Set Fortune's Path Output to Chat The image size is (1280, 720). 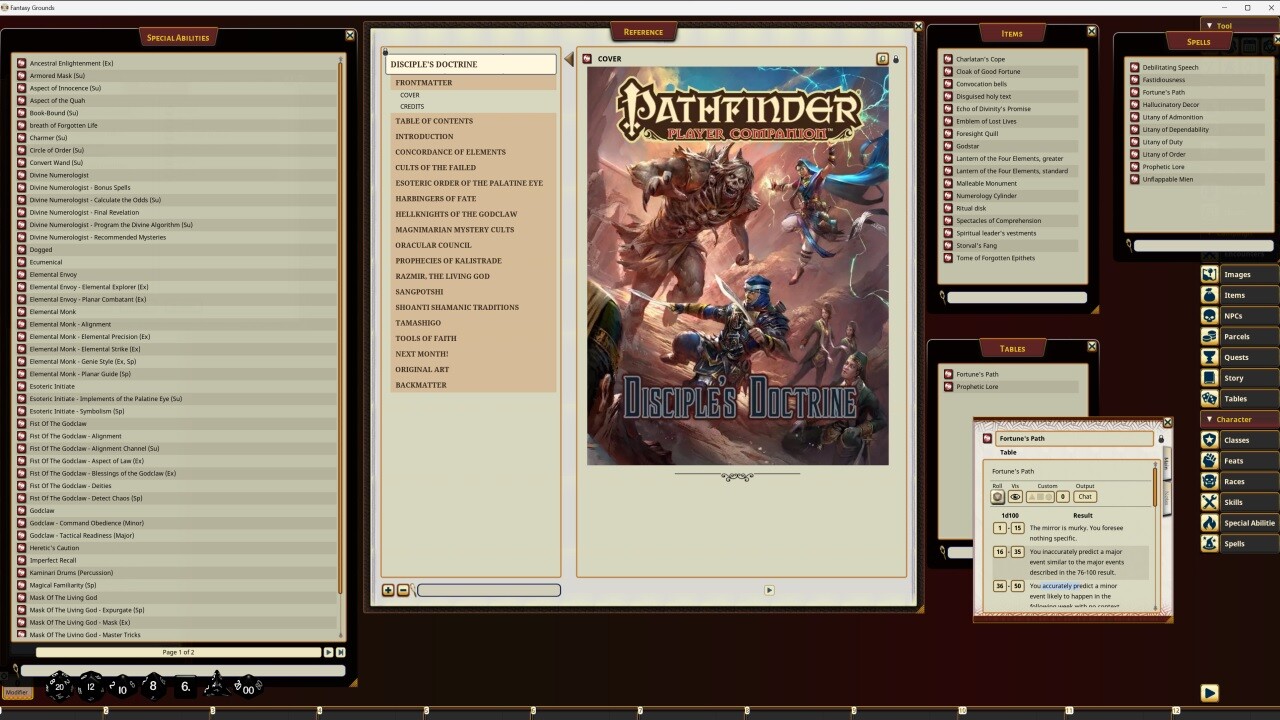click(1084, 497)
